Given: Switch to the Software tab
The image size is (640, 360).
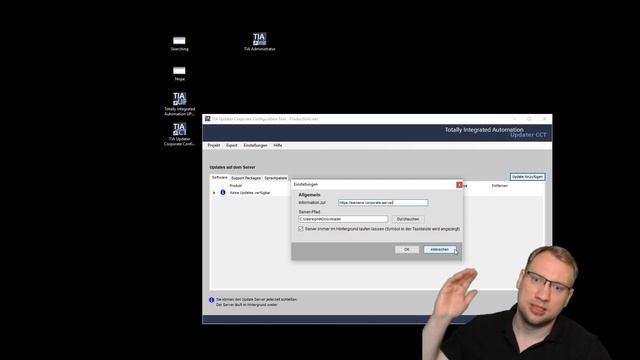Looking at the screenshot, I should pos(220,178).
